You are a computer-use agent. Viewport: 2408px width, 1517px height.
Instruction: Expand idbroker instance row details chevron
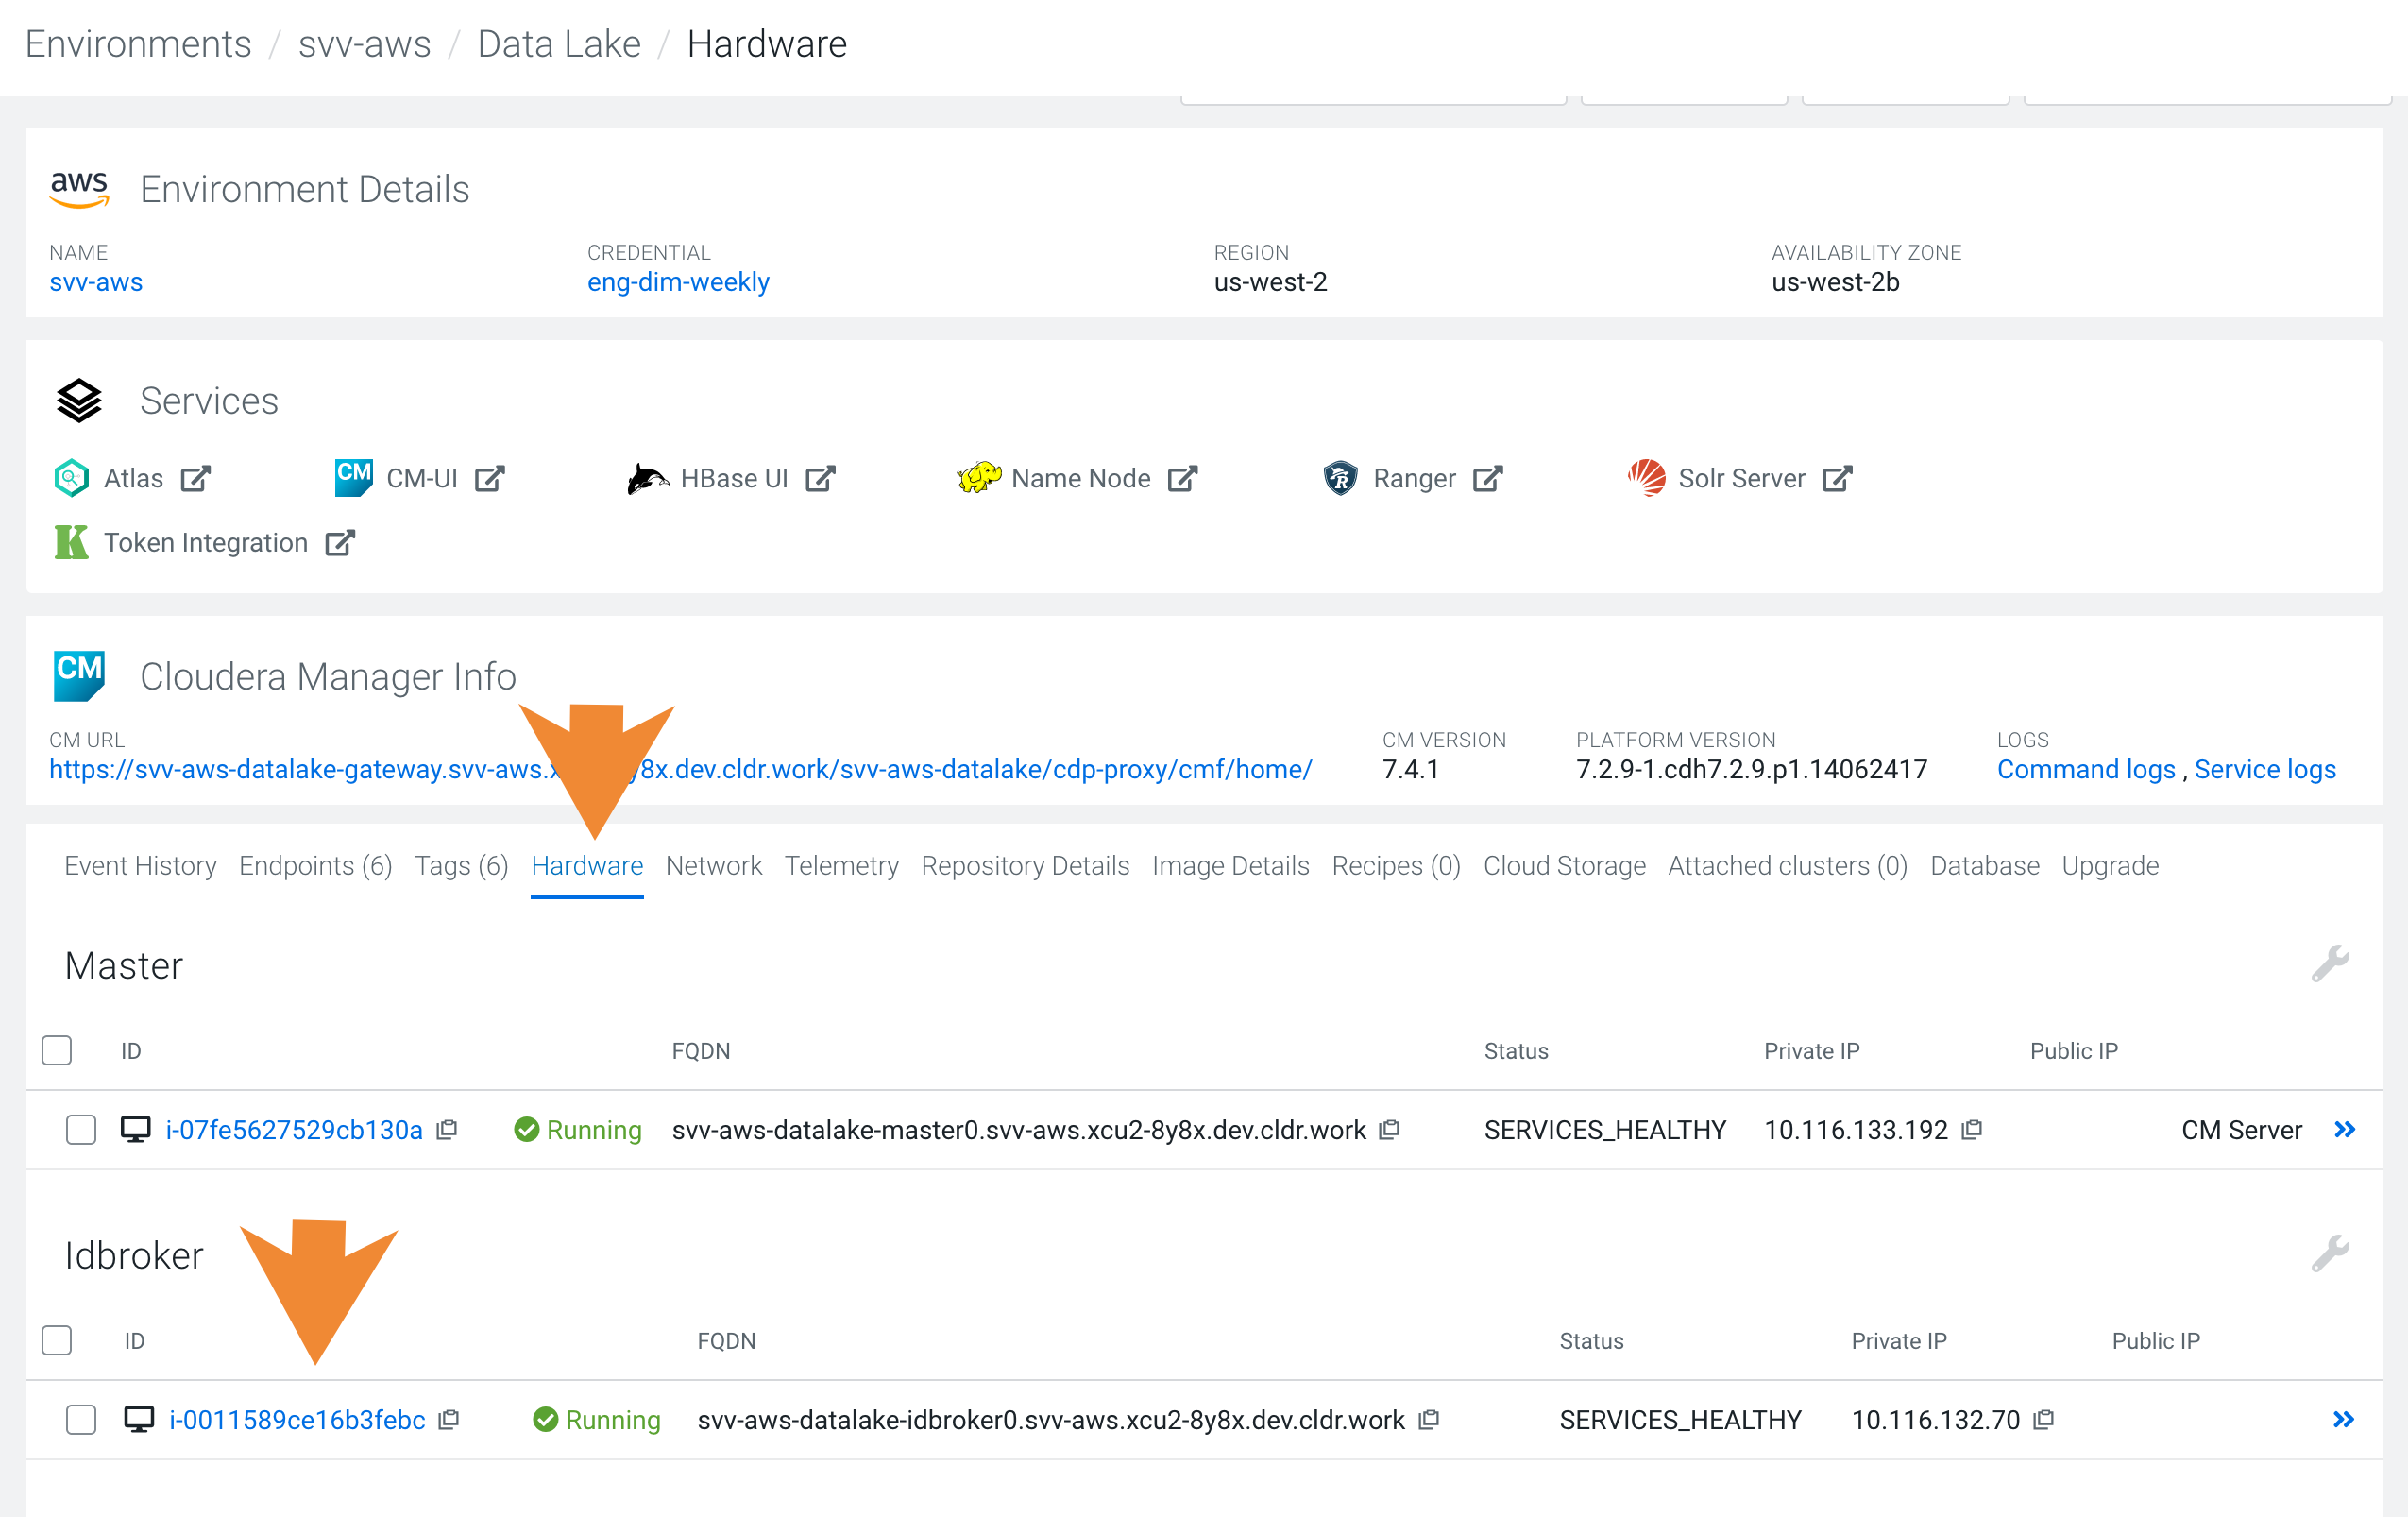click(x=2343, y=1419)
